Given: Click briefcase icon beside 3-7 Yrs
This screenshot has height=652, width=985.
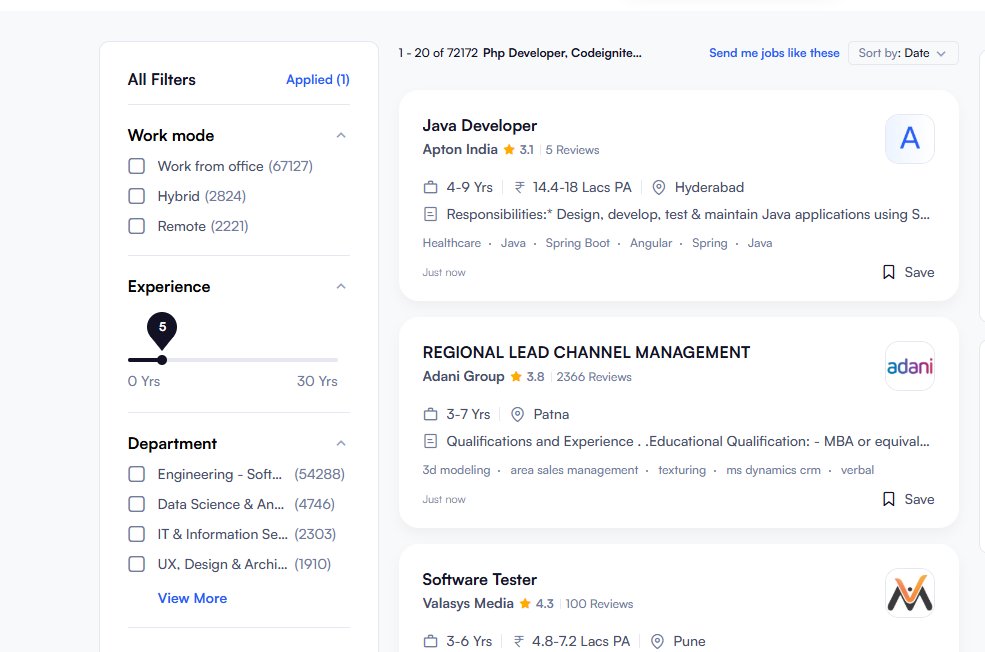Looking at the screenshot, I should [430, 415].
